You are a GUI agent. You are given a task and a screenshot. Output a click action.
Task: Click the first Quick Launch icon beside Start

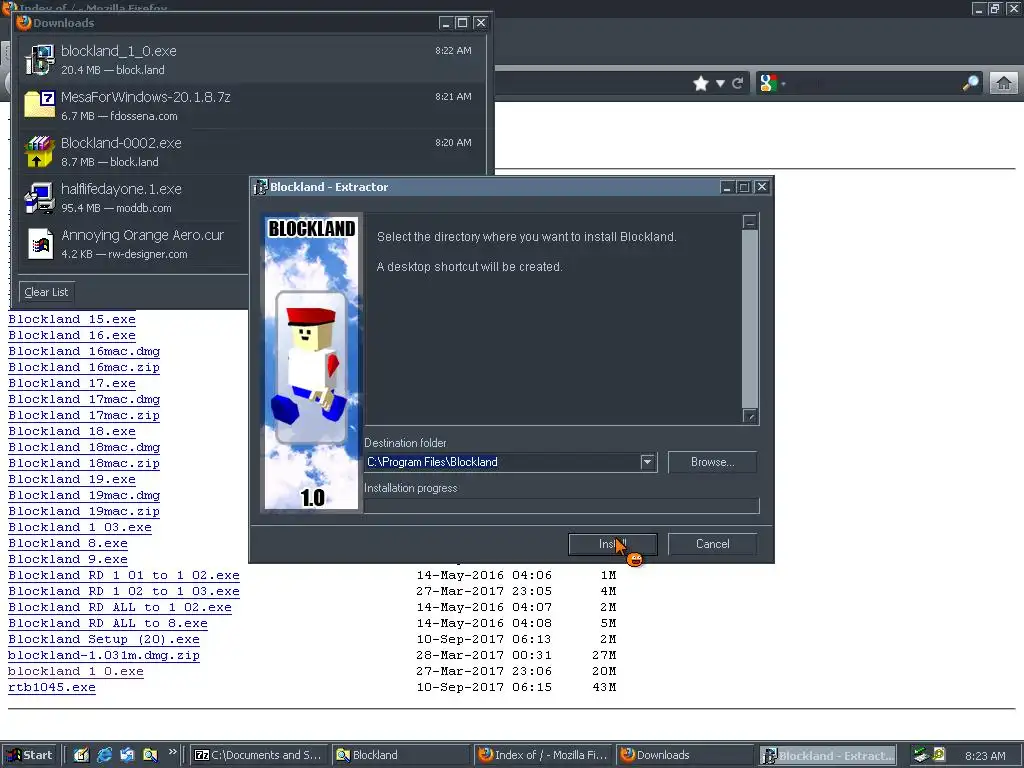81,755
